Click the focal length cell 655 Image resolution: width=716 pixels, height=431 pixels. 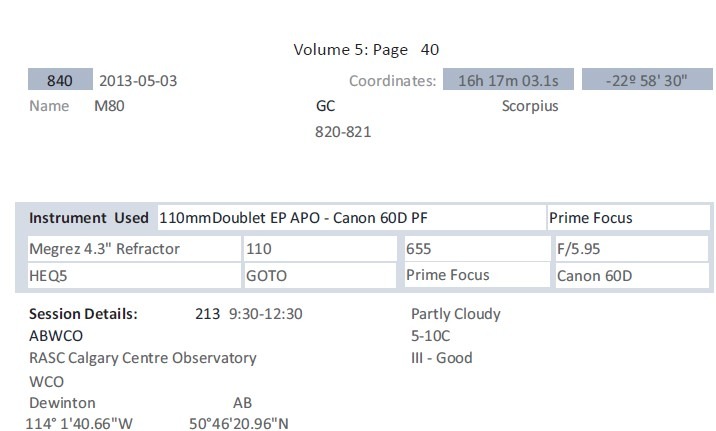click(420, 248)
